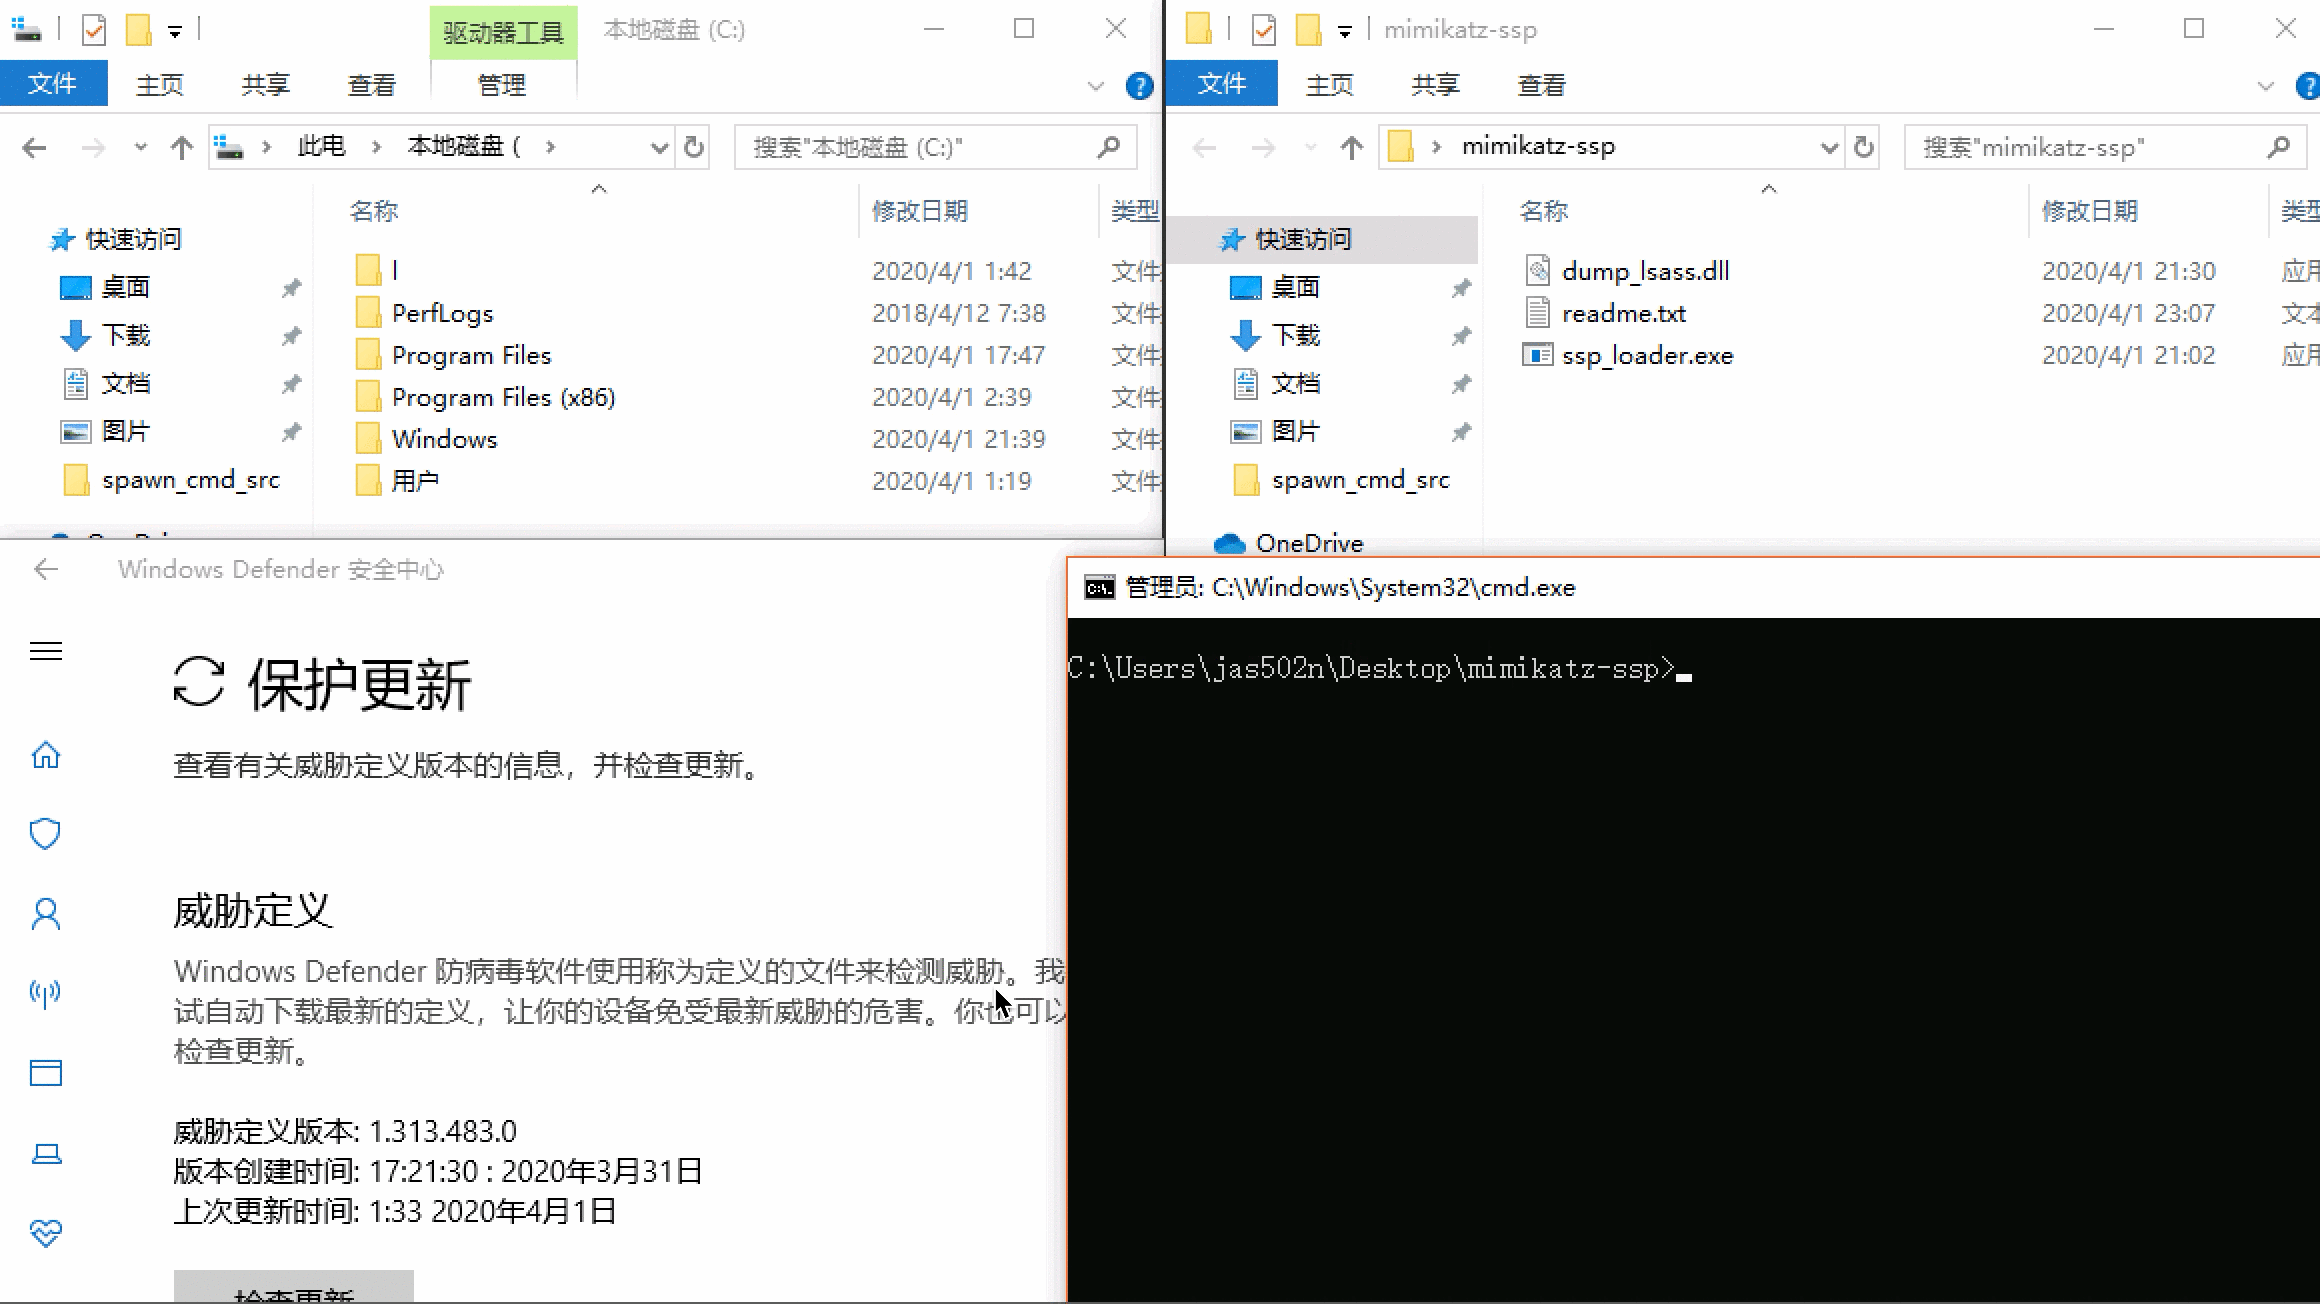Open address history dropdown in mimikatz-ssp Explorer

click(x=1829, y=148)
